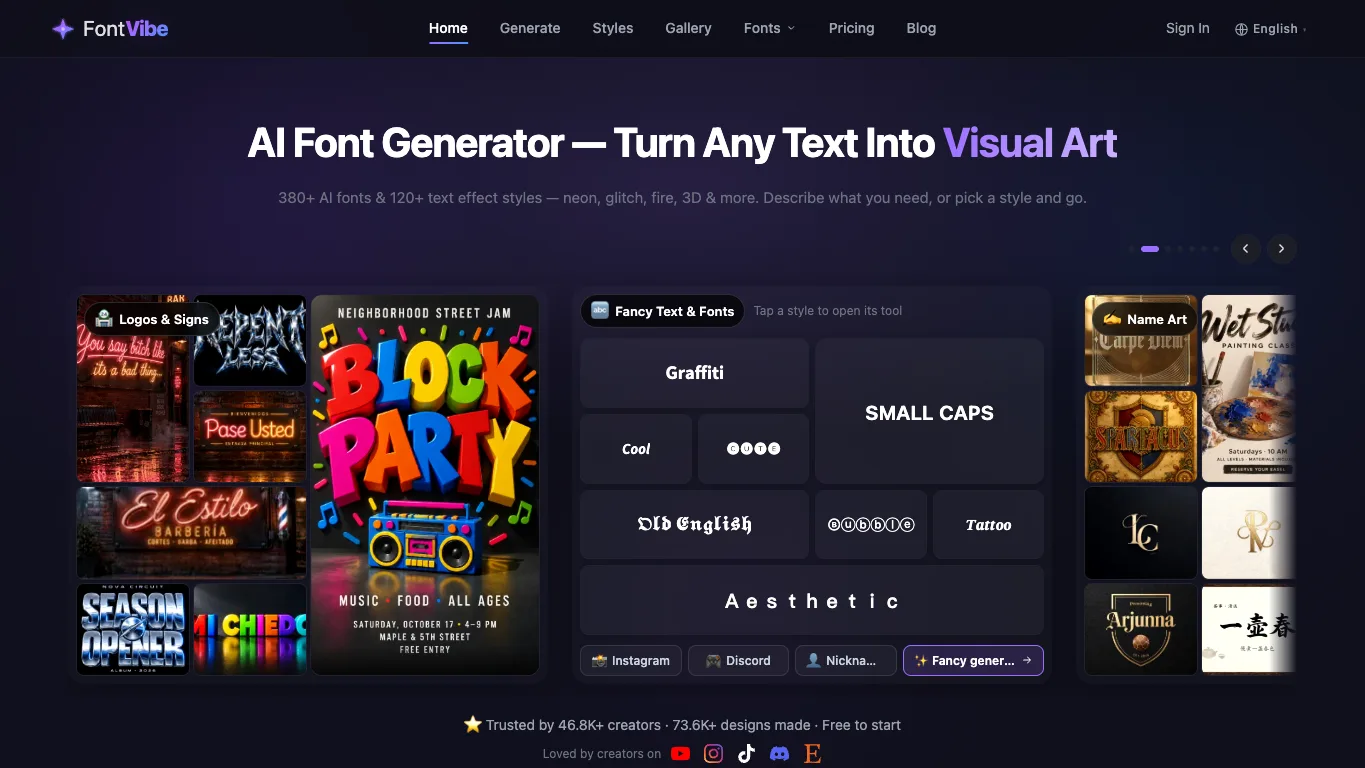1365x768 pixels.
Task: Open the Arjunna emblem thumbnail
Action: [x=1141, y=629]
